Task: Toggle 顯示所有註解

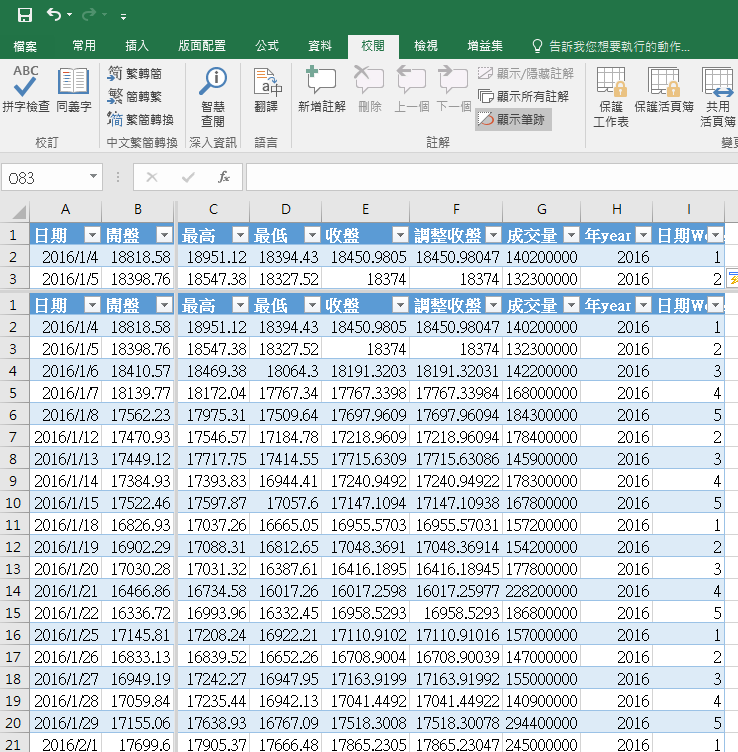Action: (x=523, y=96)
